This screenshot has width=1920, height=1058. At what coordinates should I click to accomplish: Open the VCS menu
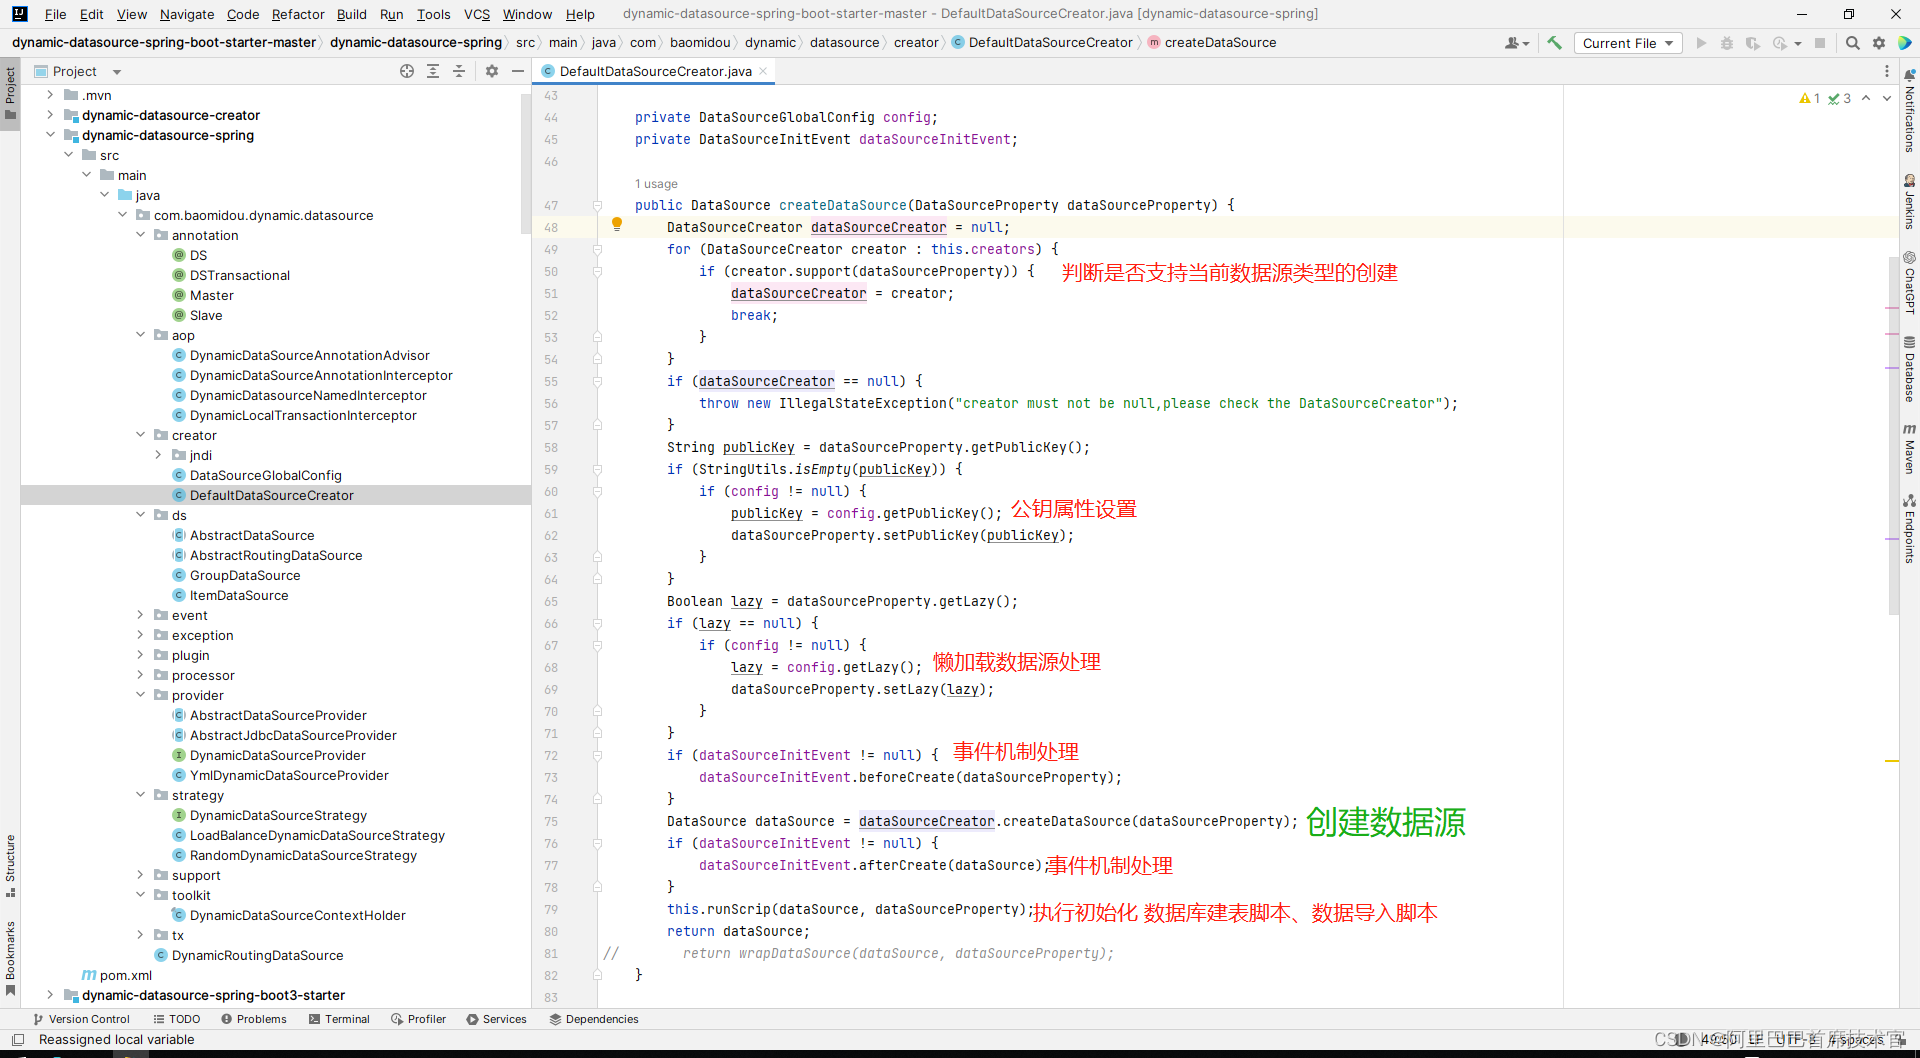[477, 14]
